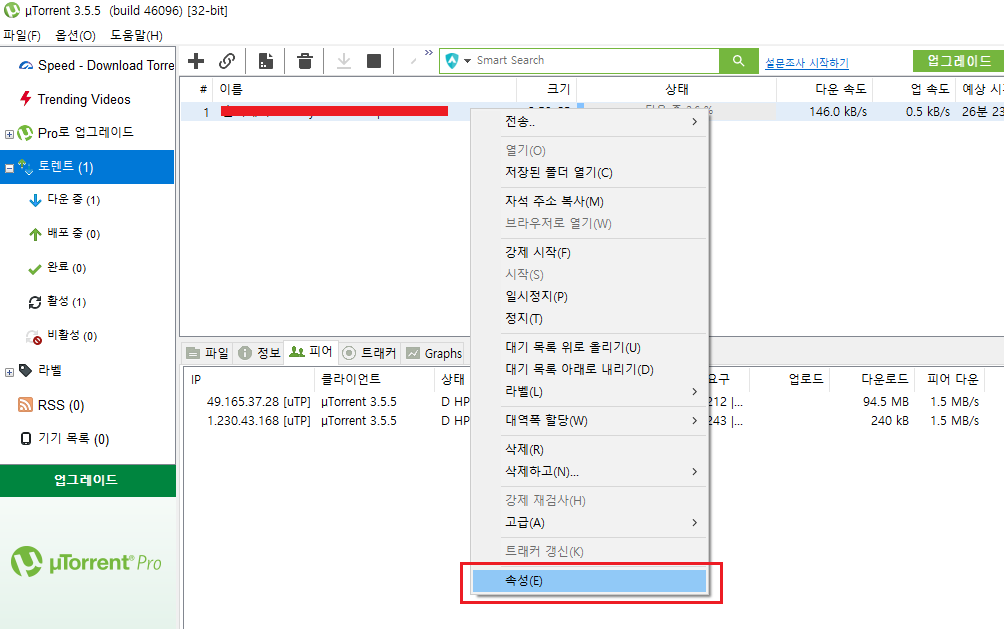Click the RSS feed icon
1004x629 pixels.
[x=26, y=405]
